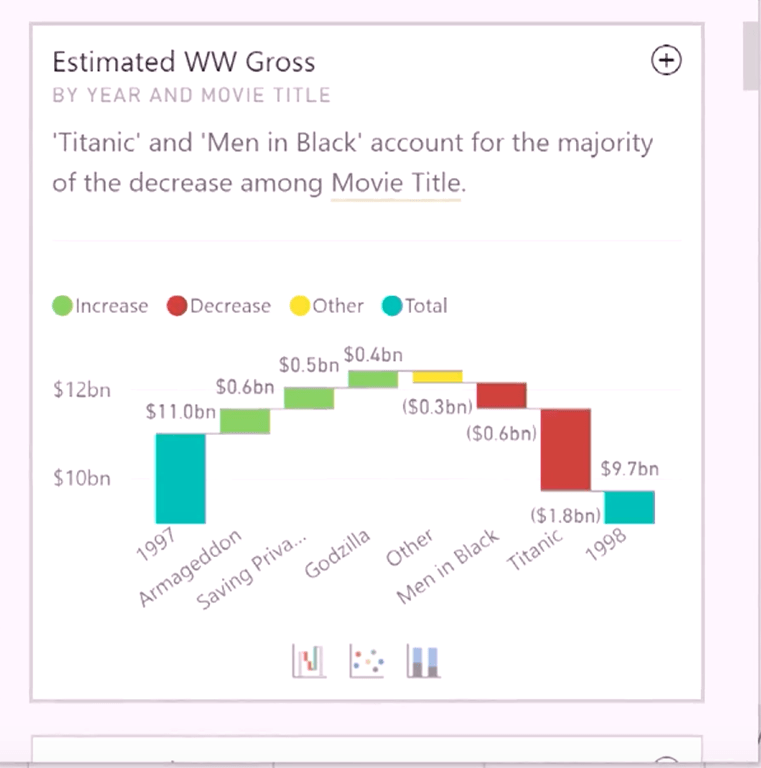Click the Estimated WW Gross title
This screenshot has width=761, height=768.
click(183, 62)
